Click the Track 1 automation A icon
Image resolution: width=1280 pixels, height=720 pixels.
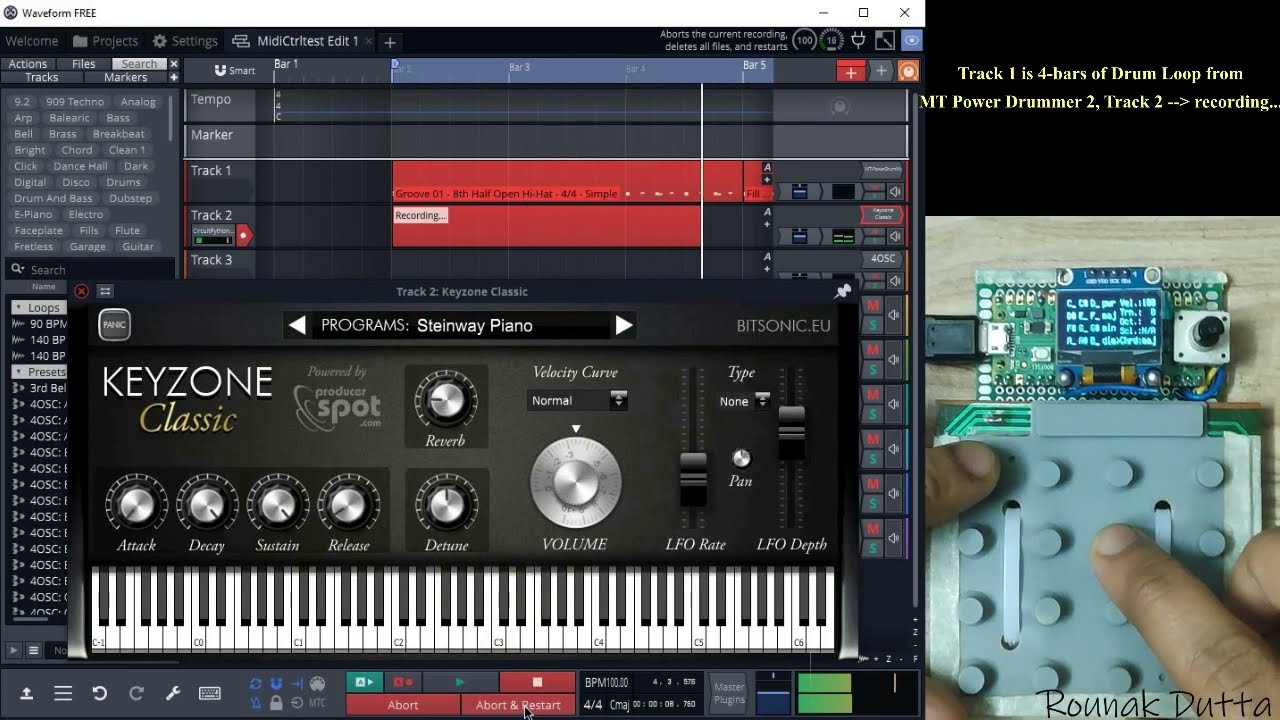(x=767, y=168)
